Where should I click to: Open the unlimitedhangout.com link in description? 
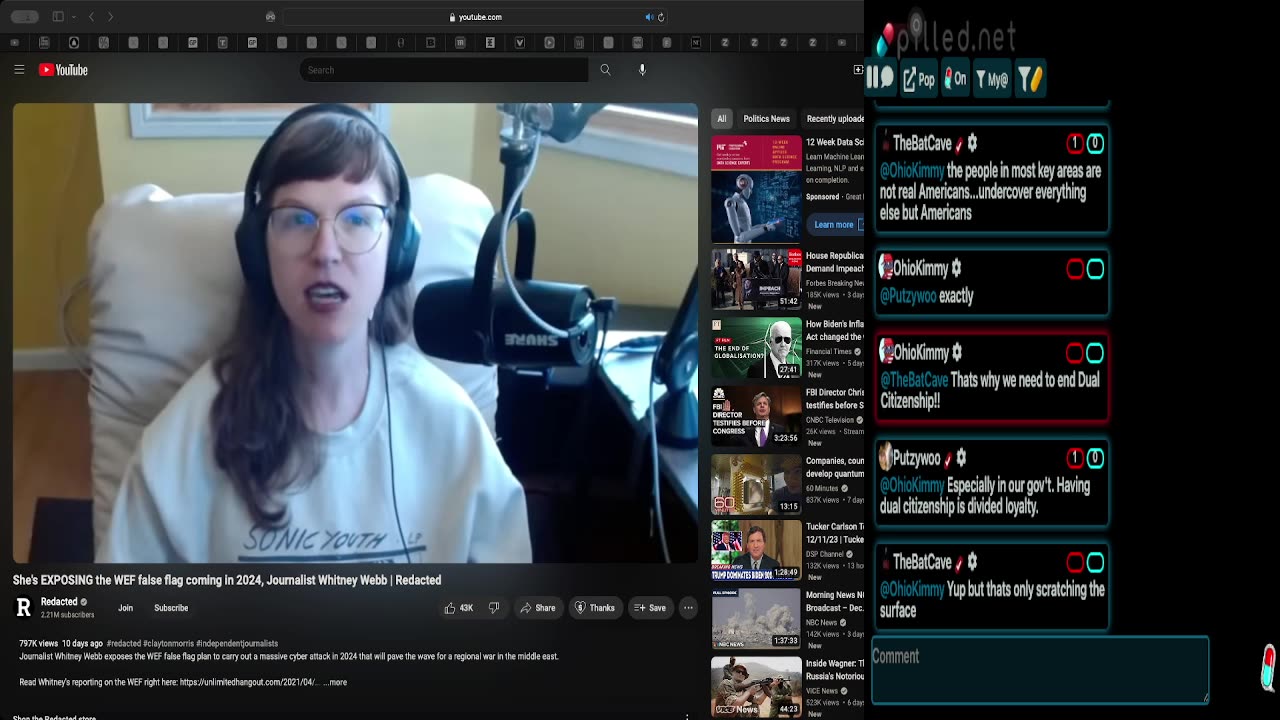click(249, 682)
